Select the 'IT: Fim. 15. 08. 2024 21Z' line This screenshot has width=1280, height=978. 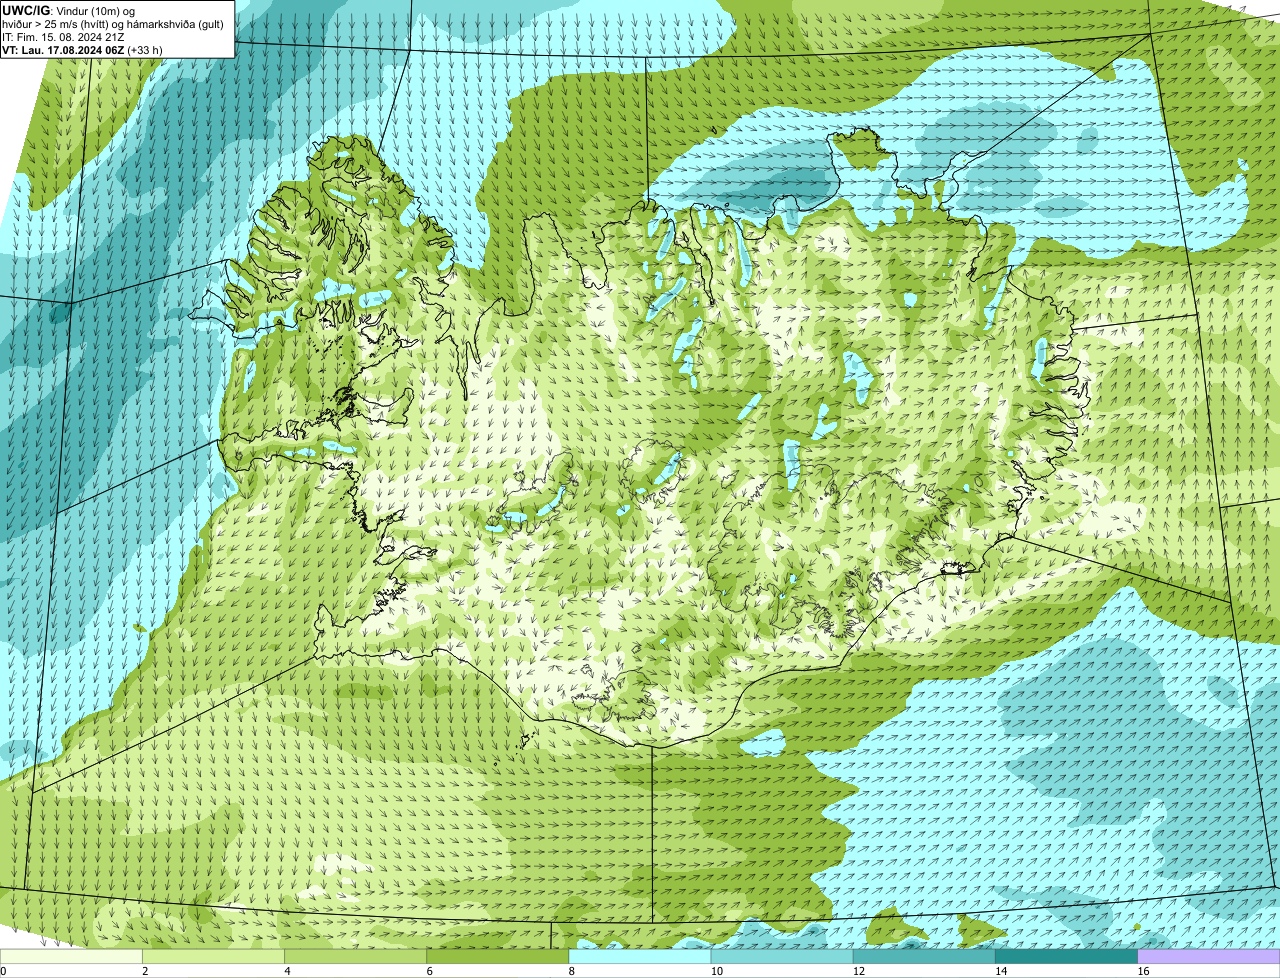pos(63,37)
